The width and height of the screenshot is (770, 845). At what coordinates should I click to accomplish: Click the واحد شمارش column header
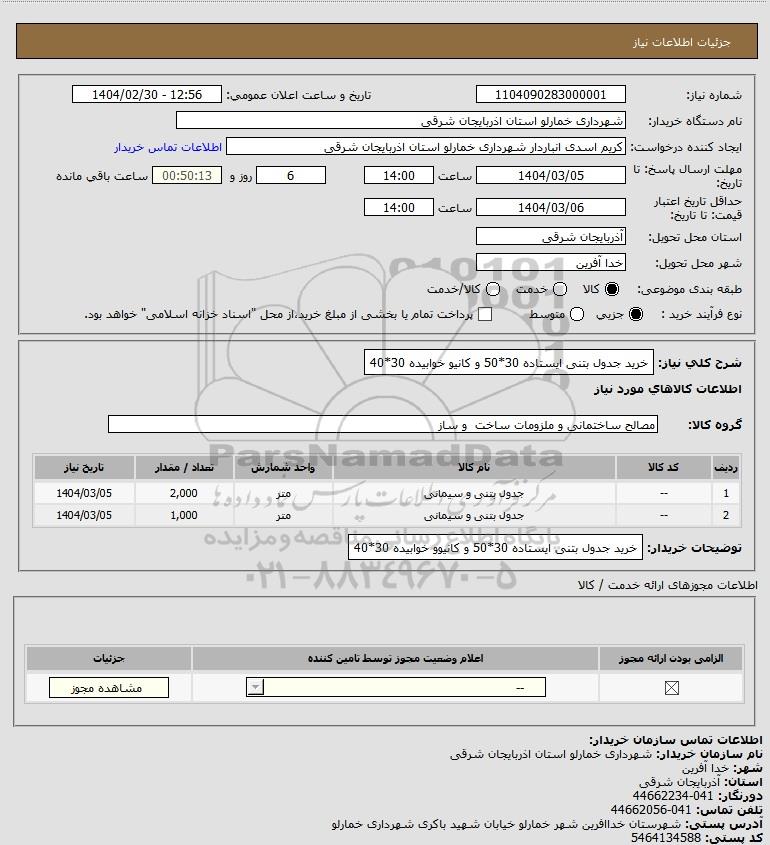click(x=283, y=467)
